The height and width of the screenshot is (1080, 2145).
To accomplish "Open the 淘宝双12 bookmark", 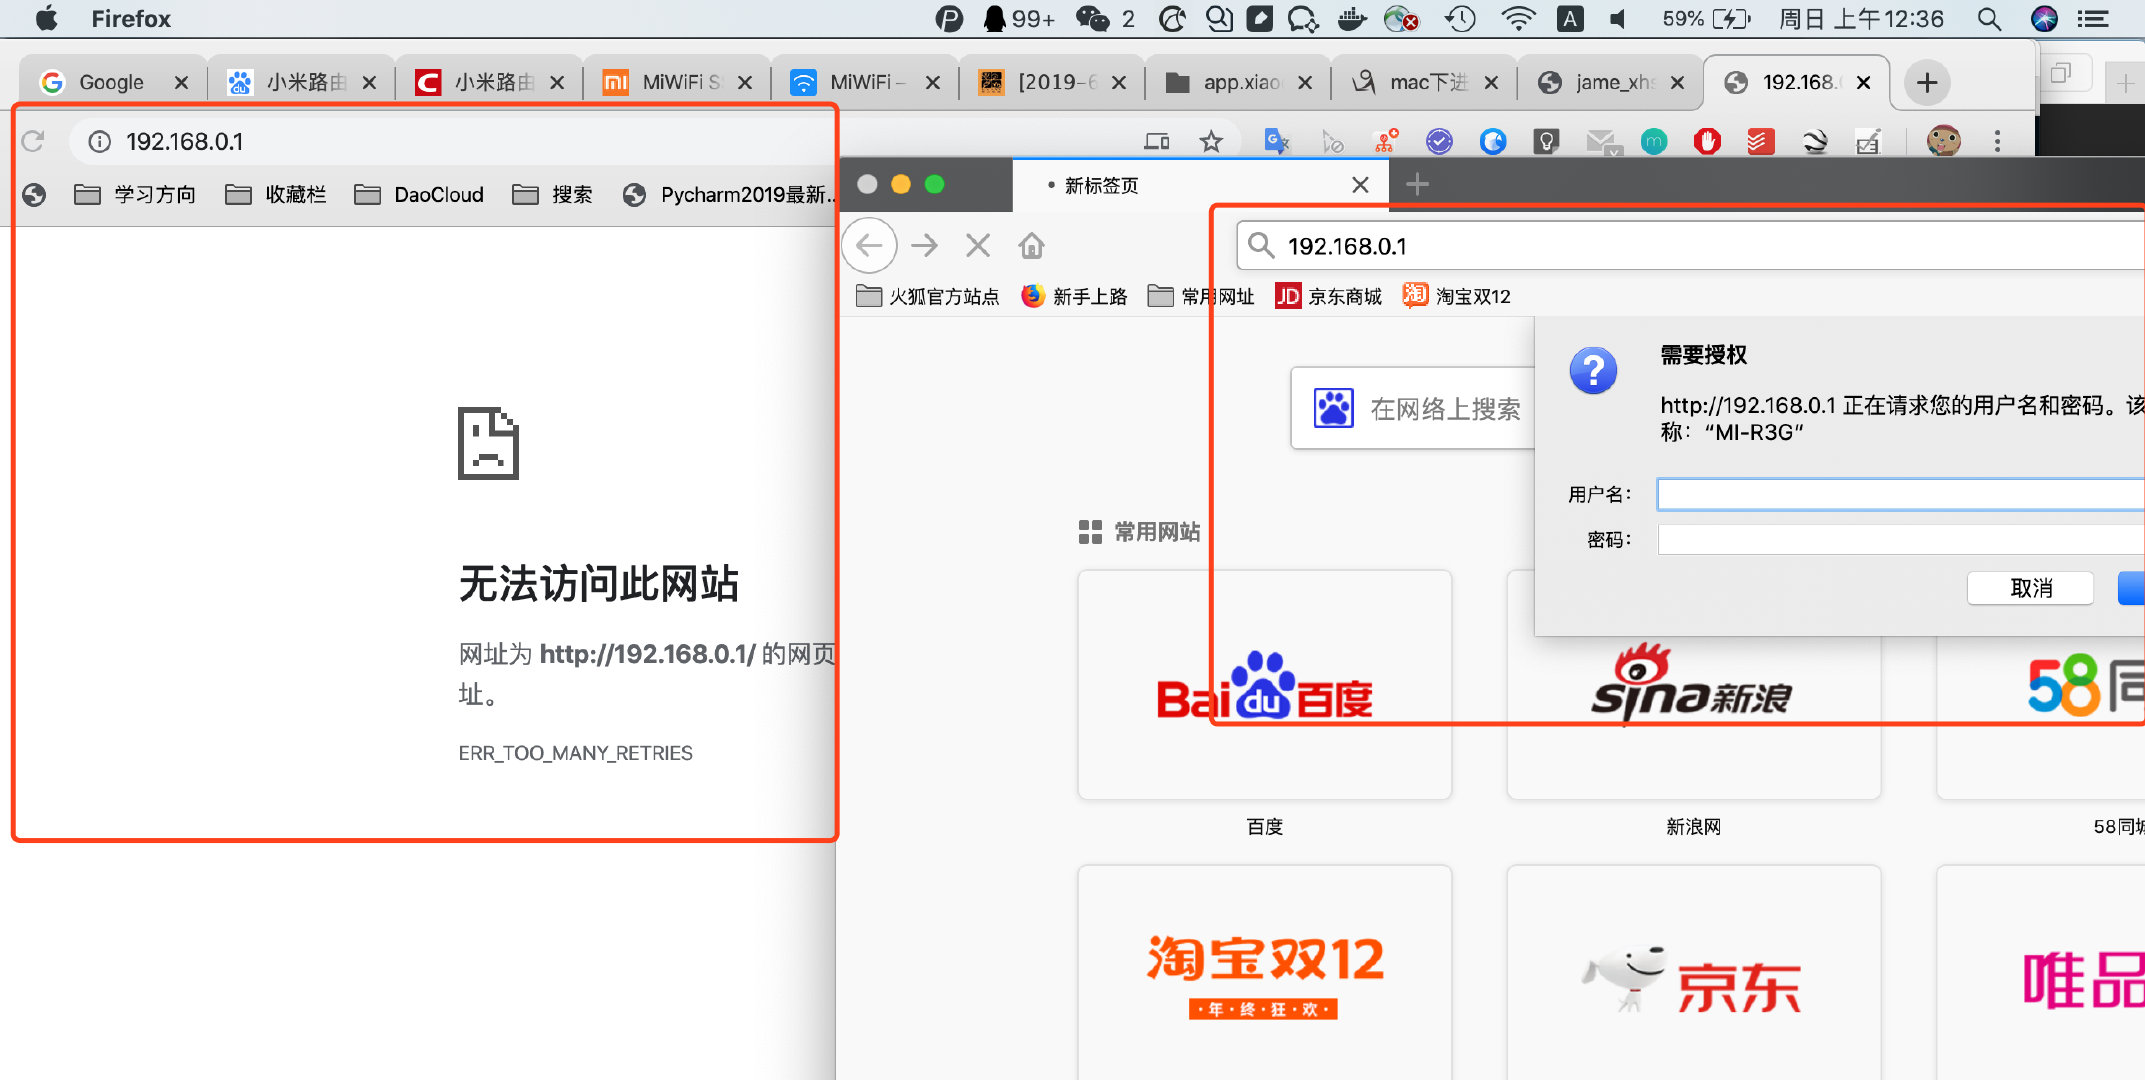I will pyautogui.click(x=1457, y=296).
